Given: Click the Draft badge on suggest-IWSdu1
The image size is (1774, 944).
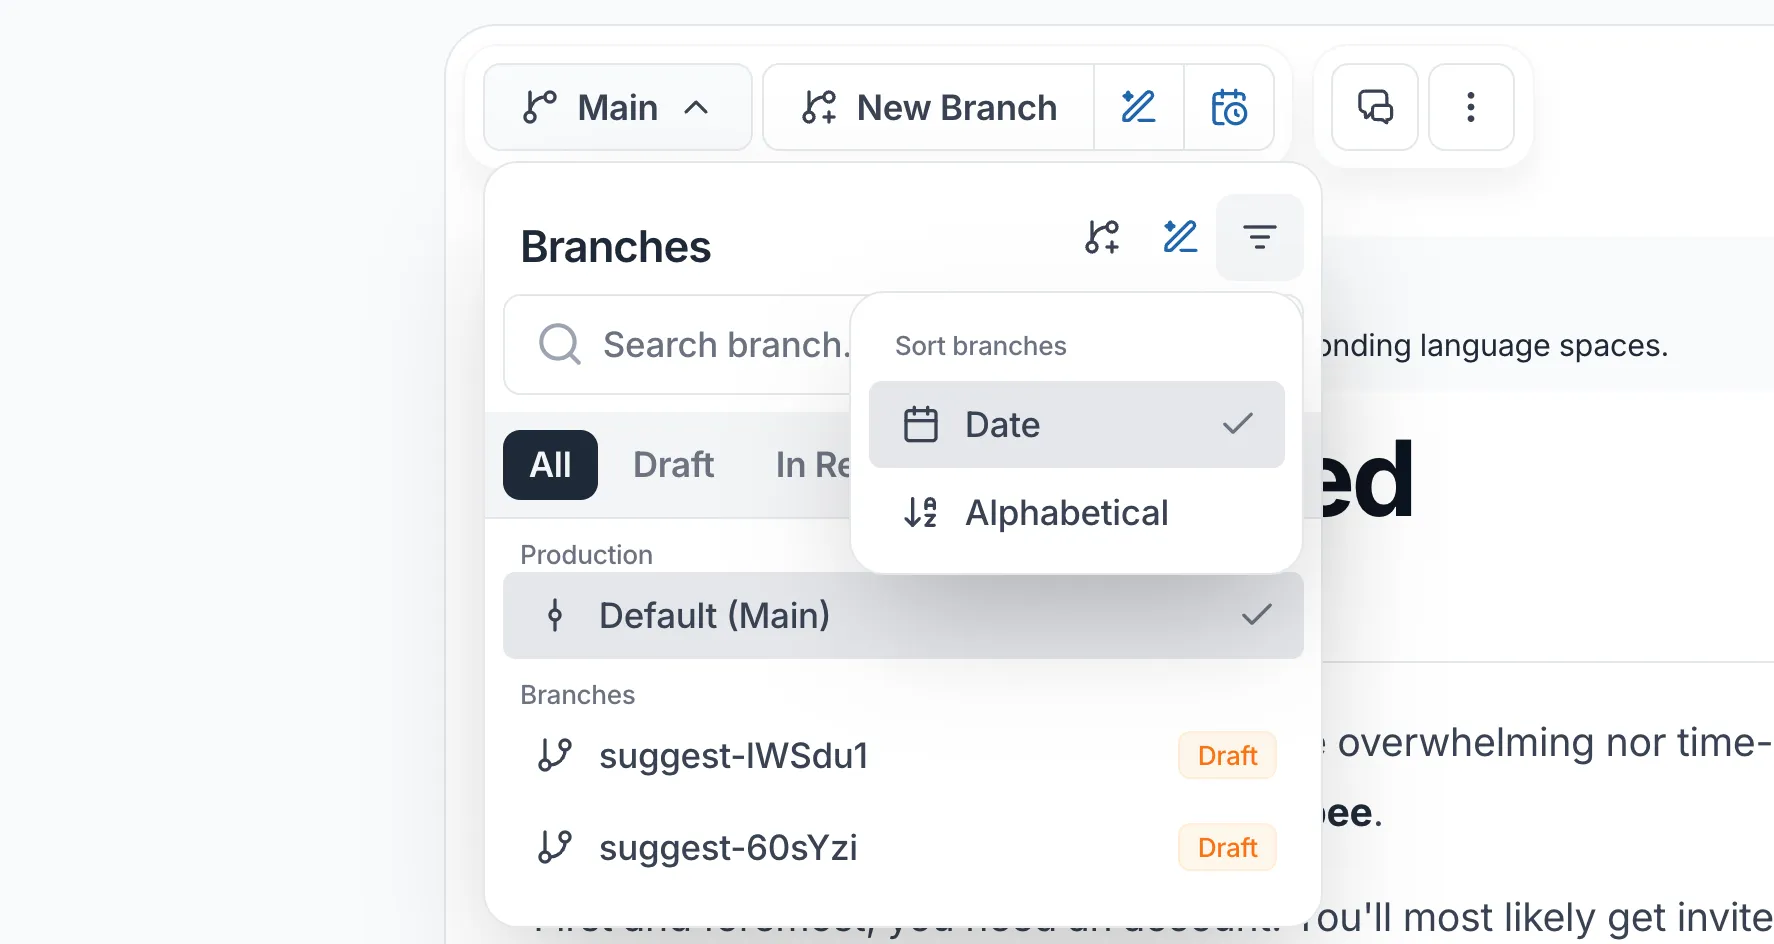Looking at the screenshot, I should 1227,755.
